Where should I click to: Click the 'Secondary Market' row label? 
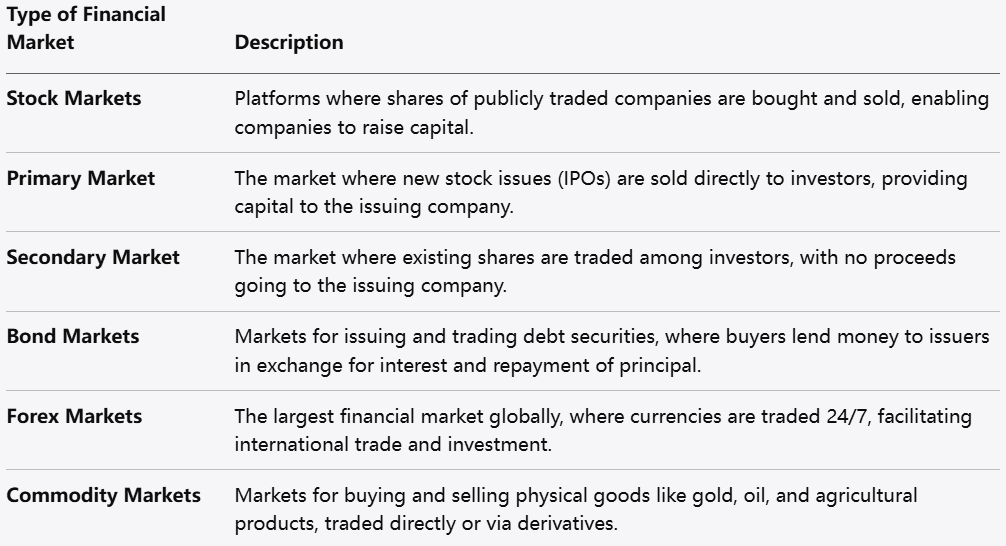click(x=93, y=257)
